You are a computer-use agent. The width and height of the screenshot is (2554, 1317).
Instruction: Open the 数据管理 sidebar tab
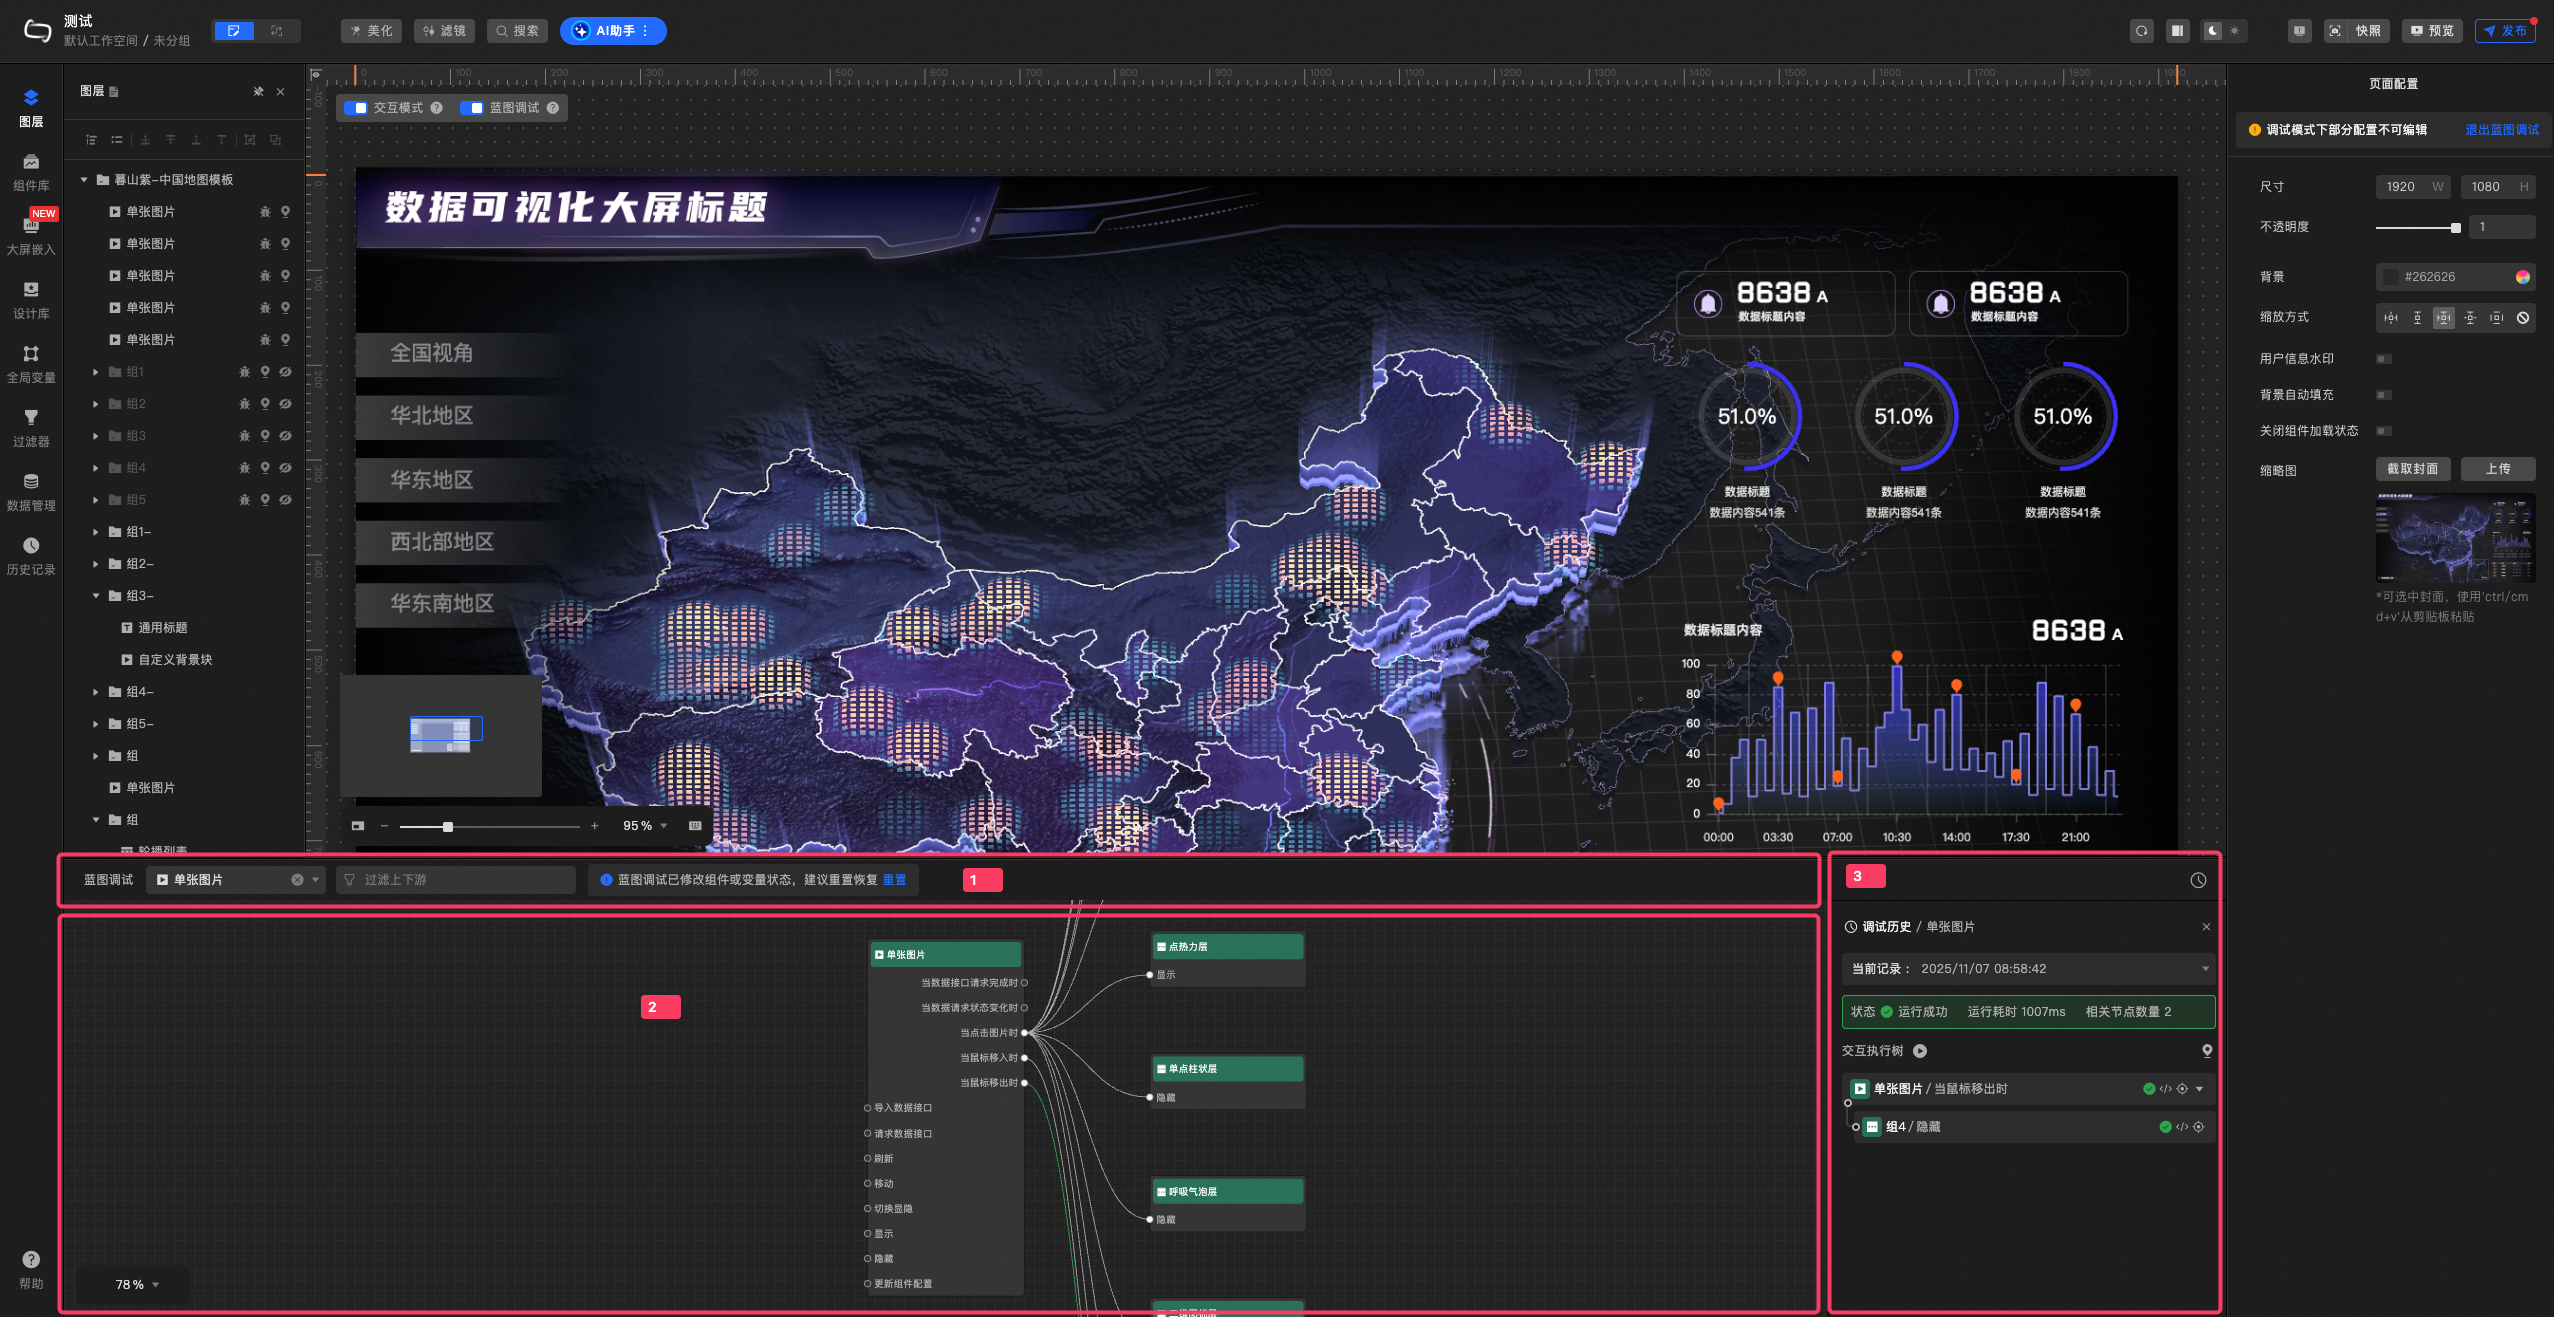click(31, 491)
